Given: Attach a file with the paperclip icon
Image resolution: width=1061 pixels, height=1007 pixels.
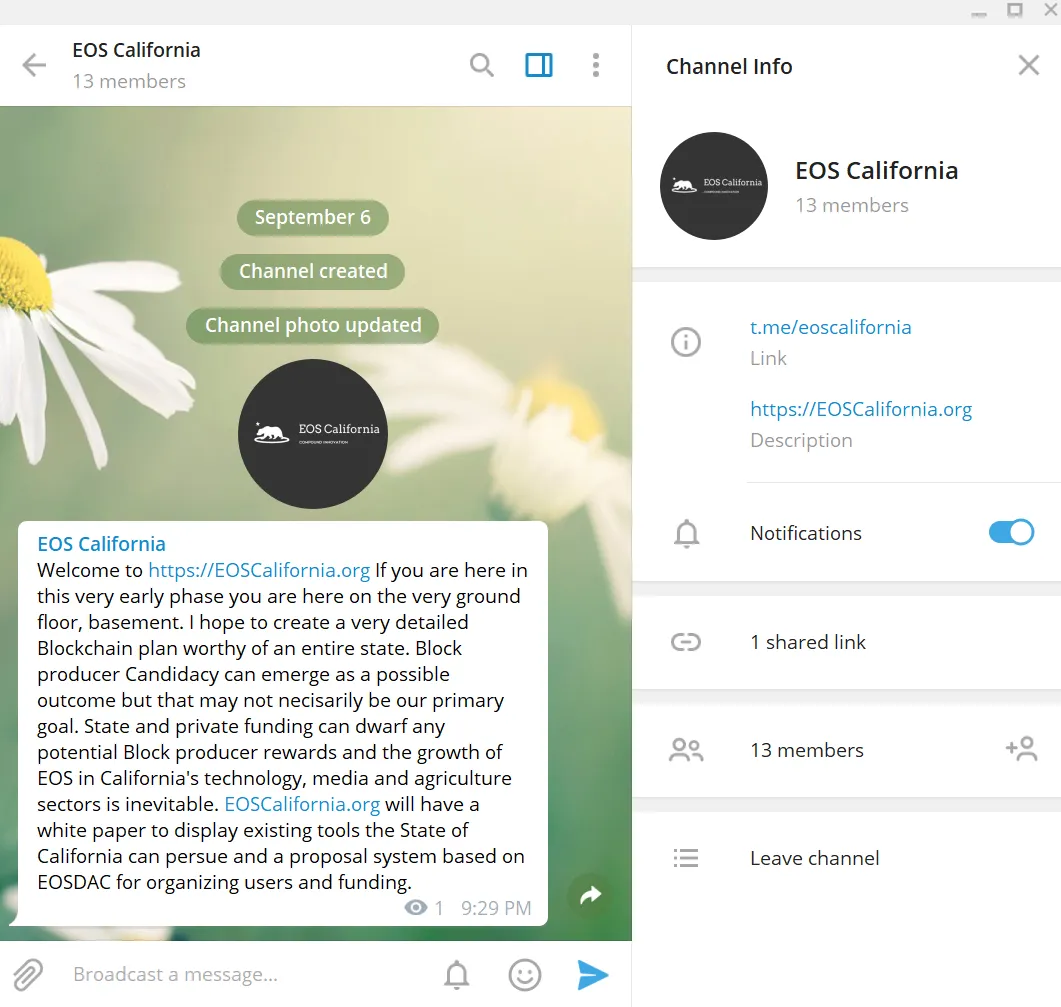Looking at the screenshot, I should coord(28,975).
